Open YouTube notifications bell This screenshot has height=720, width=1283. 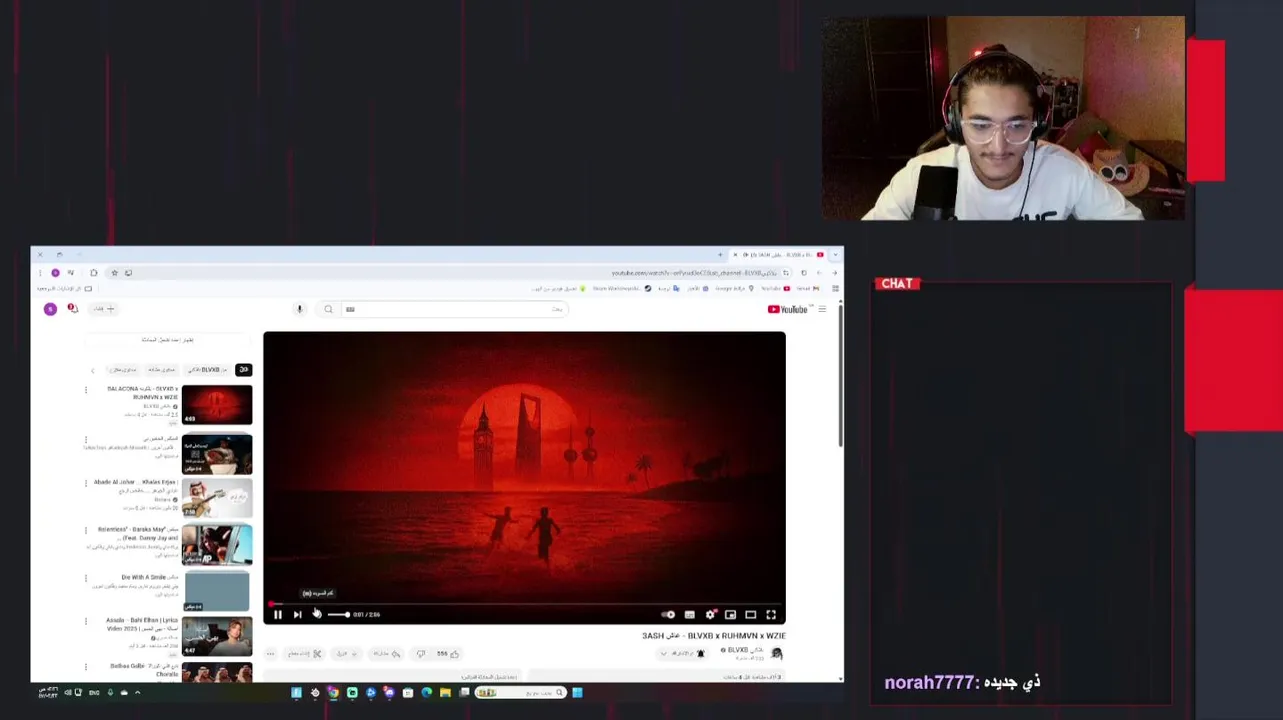pyautogui.click(x=72, y=309)
